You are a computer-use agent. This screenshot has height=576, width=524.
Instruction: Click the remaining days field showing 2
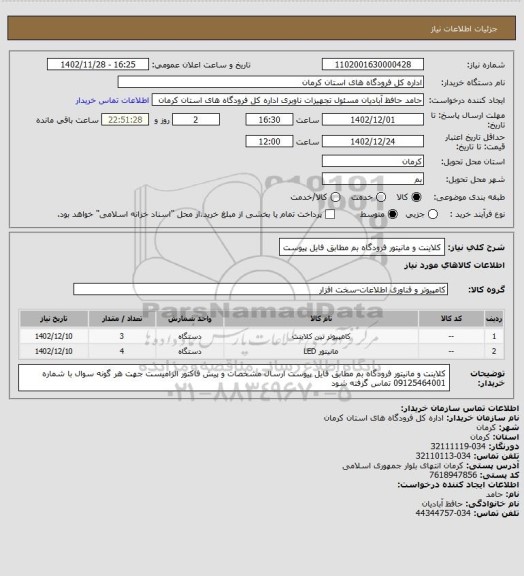coord(196,120)
